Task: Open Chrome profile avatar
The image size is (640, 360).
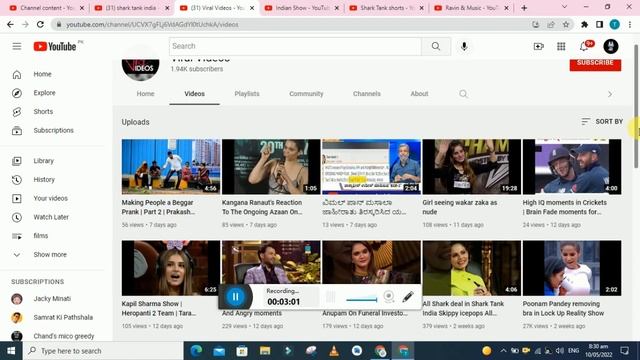Action: click(x=614, y=24)
